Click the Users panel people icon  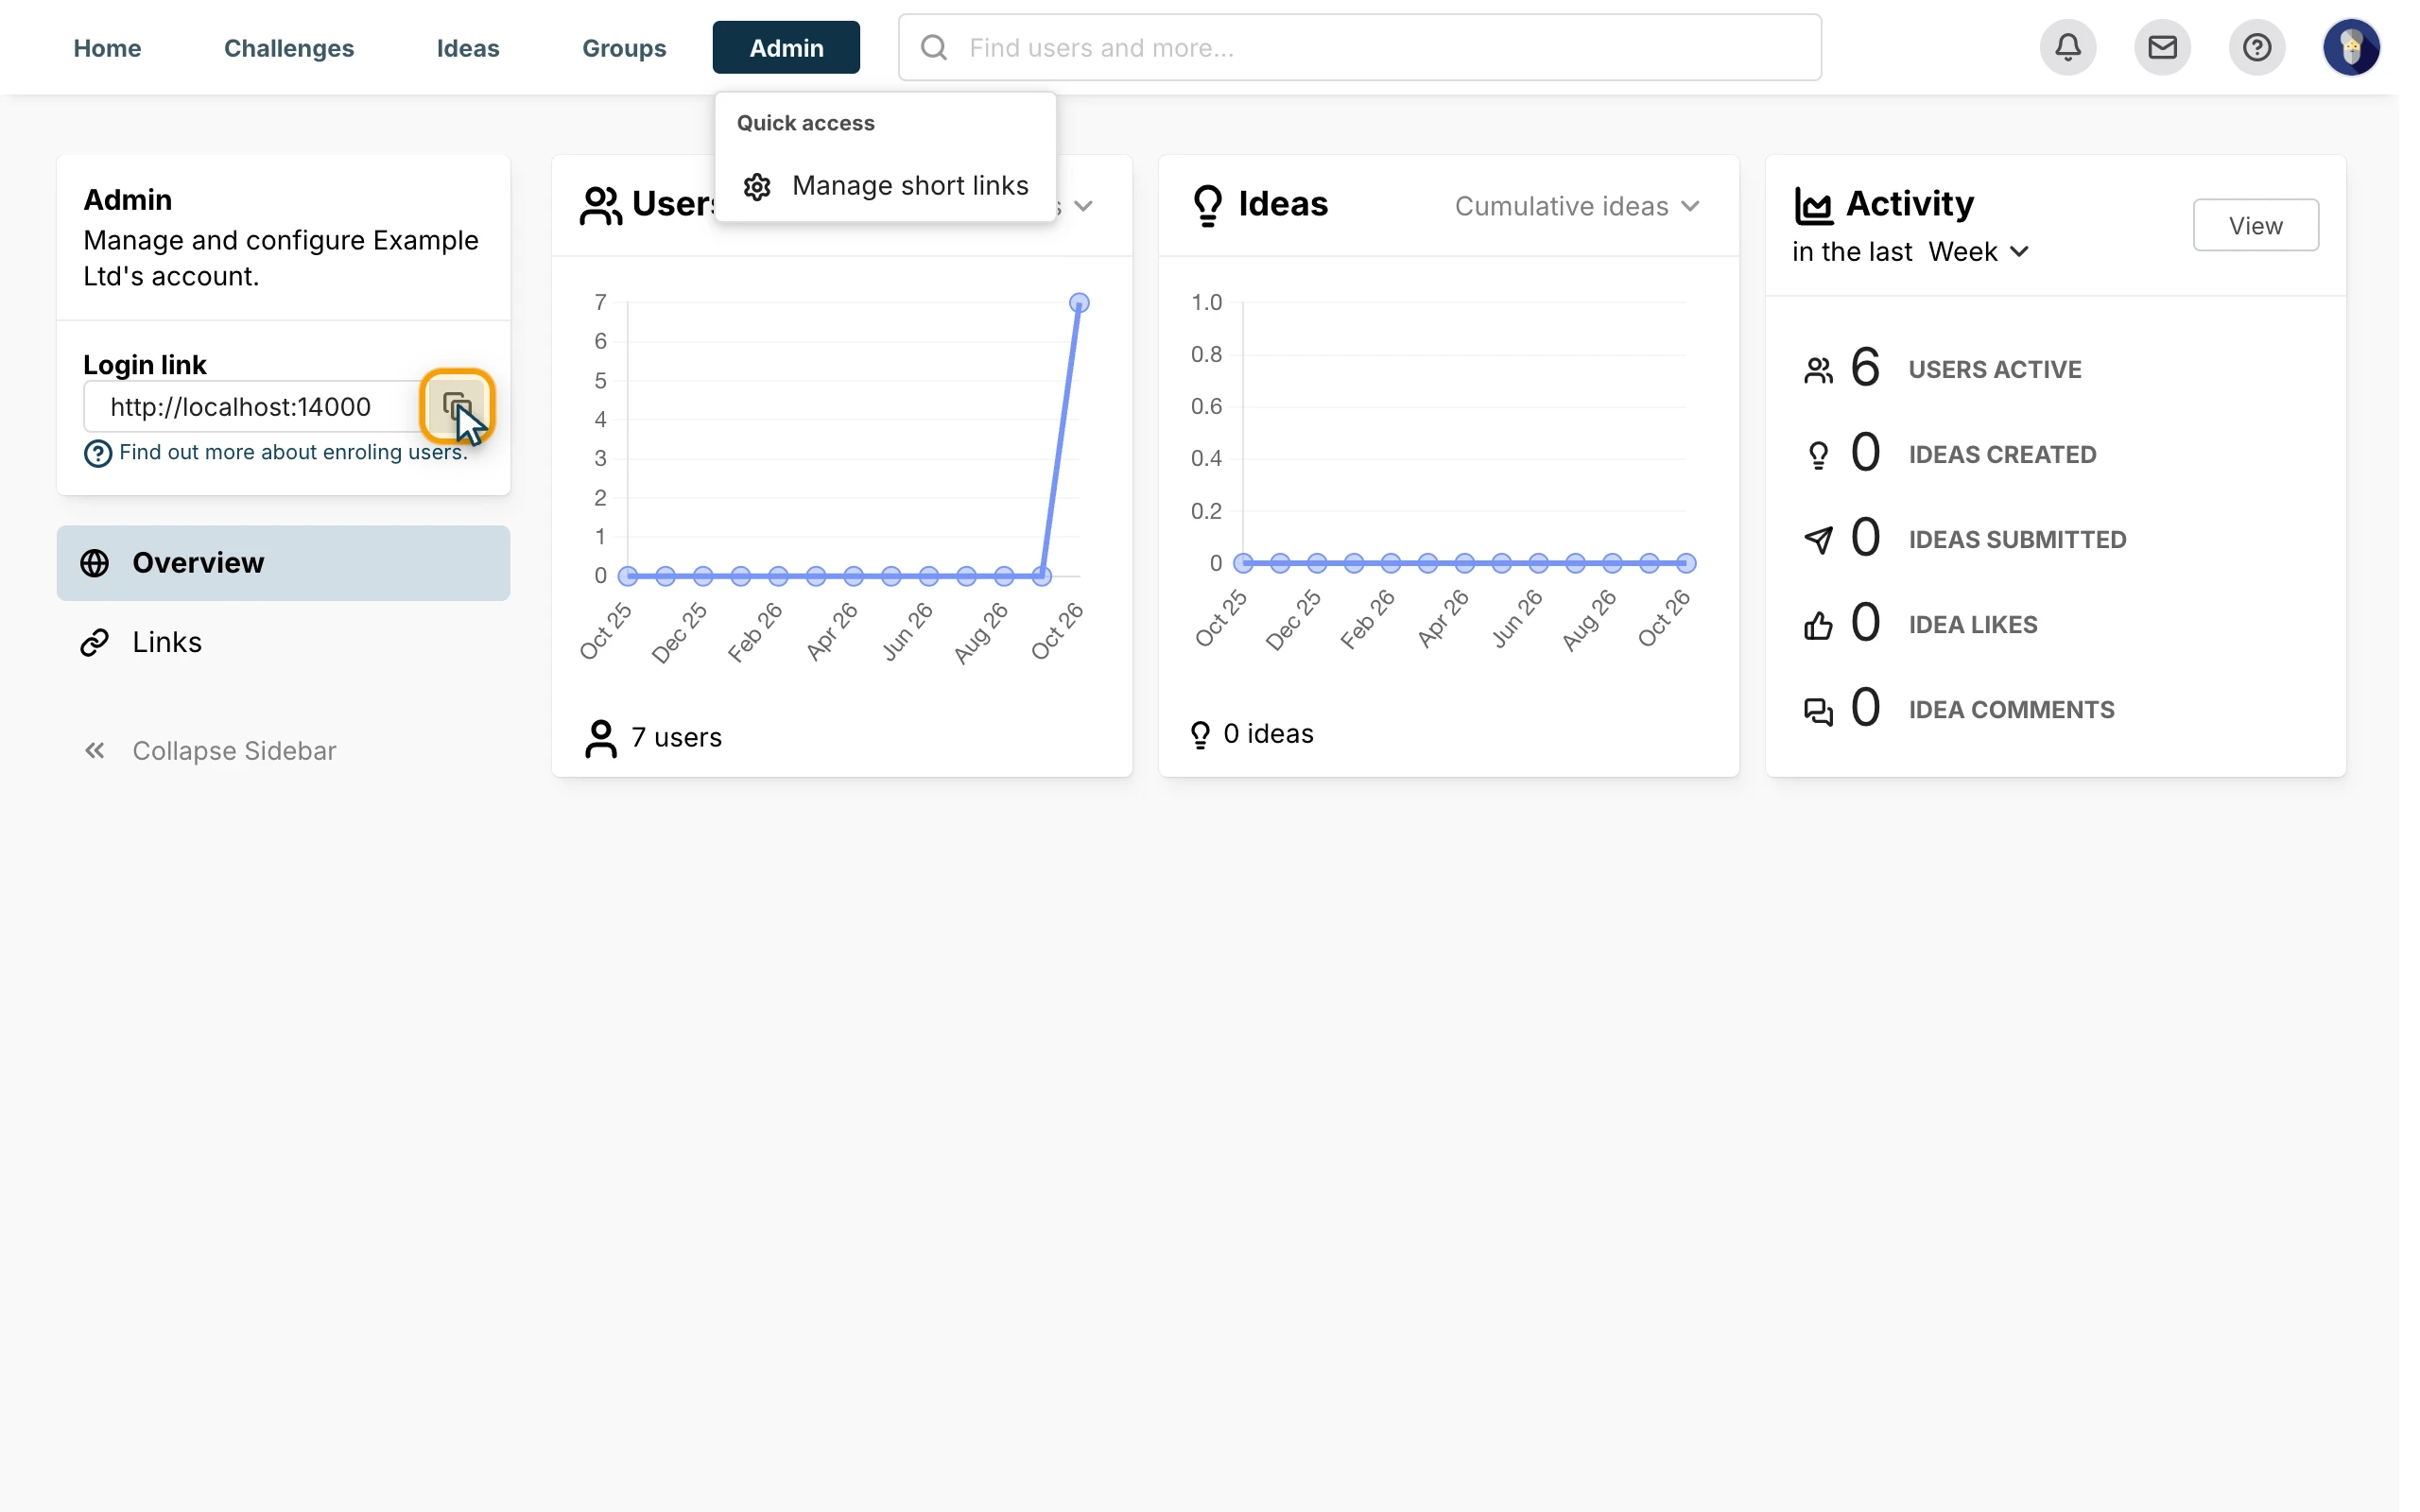click(x=601, y=205)
